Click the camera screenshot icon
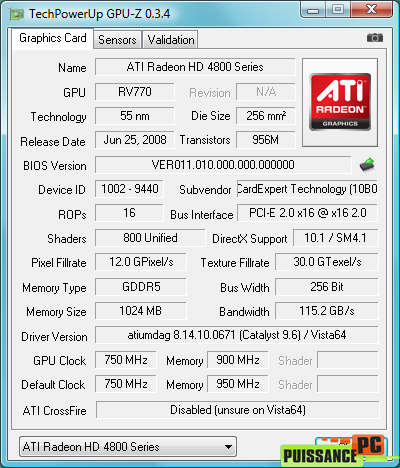 (x=375, y=38)
